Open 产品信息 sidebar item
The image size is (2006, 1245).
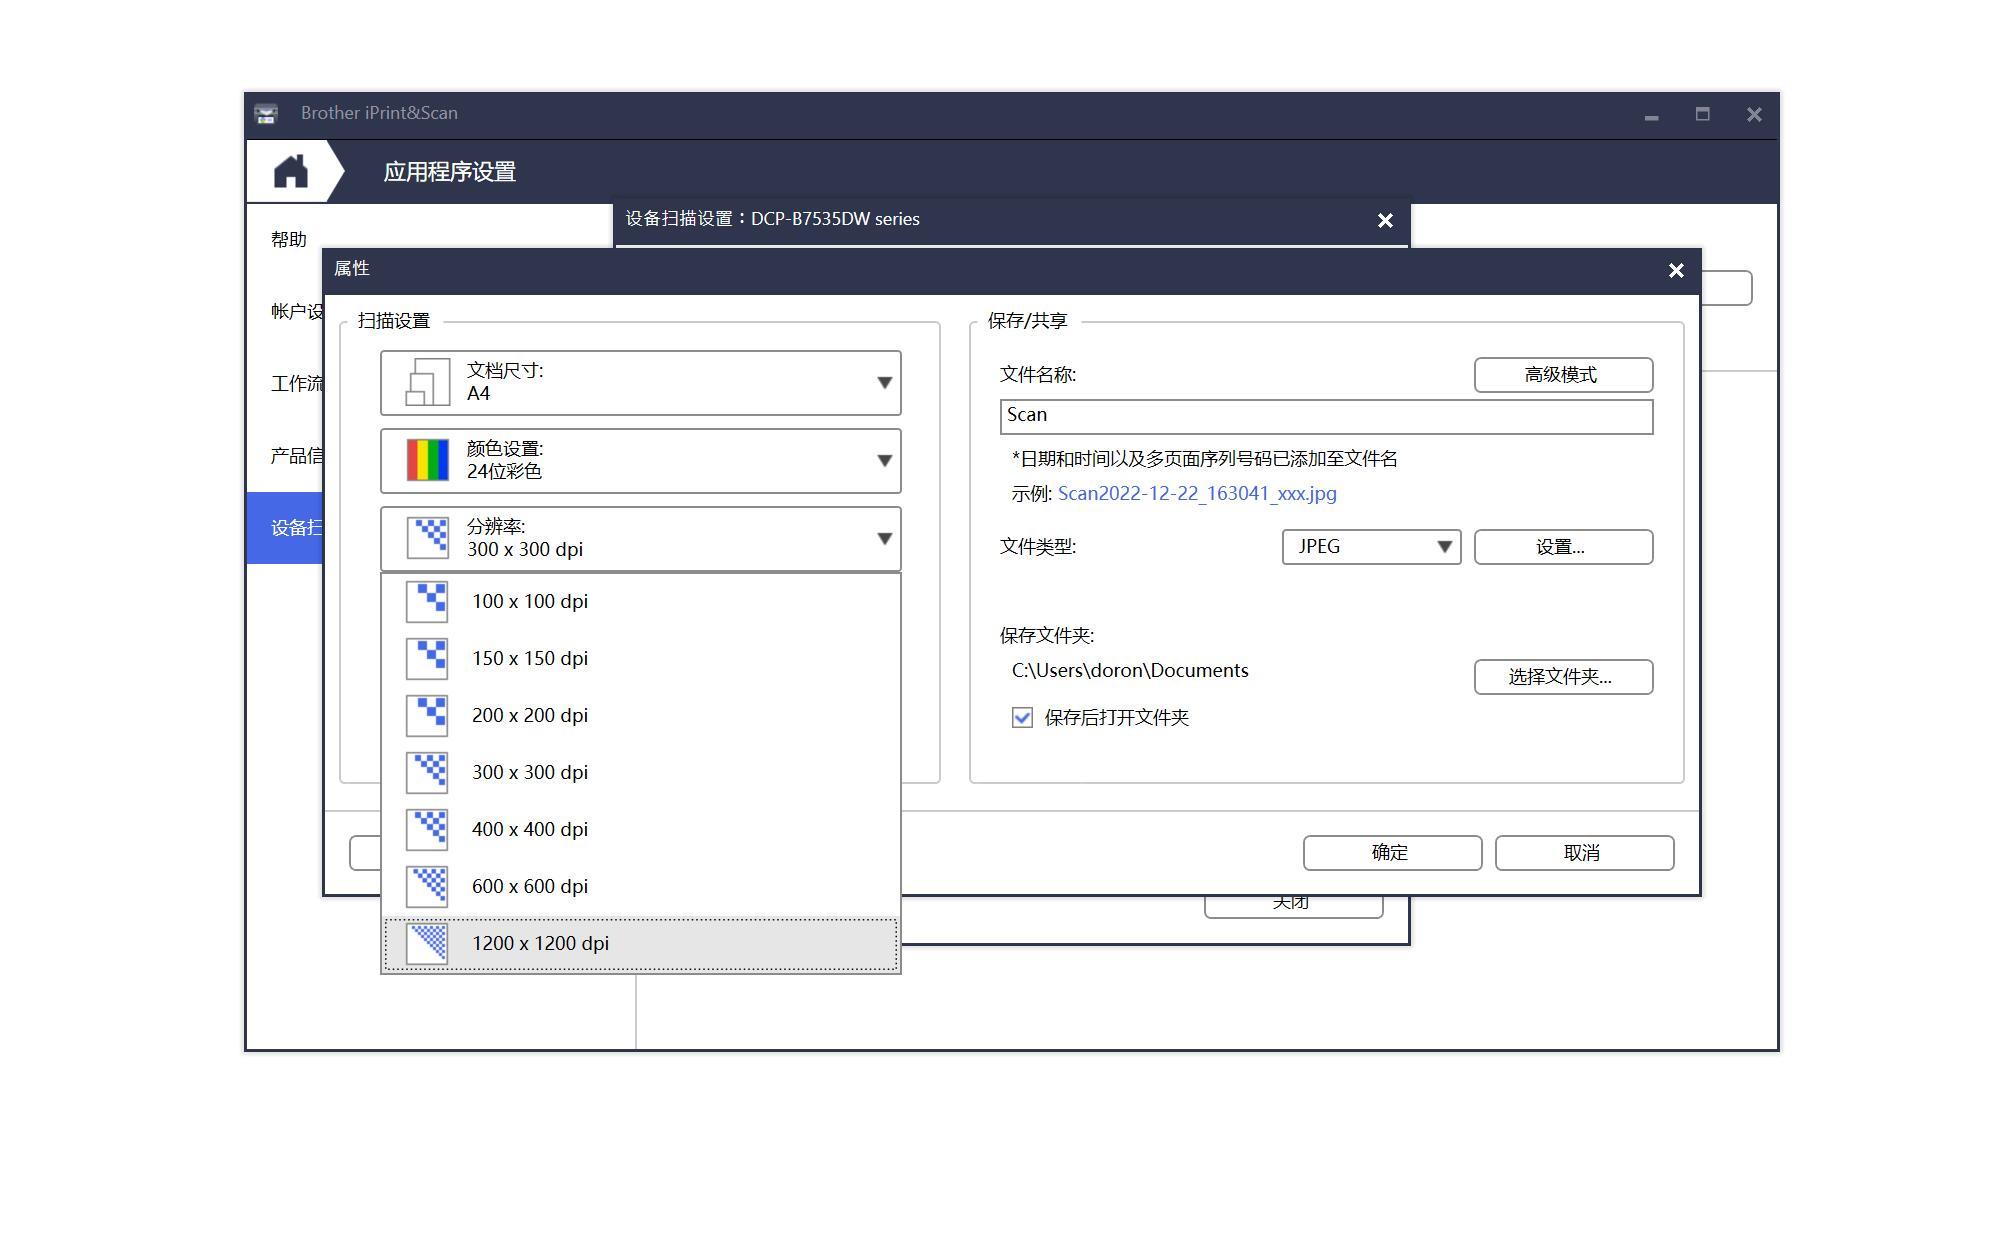coord(296,456)
